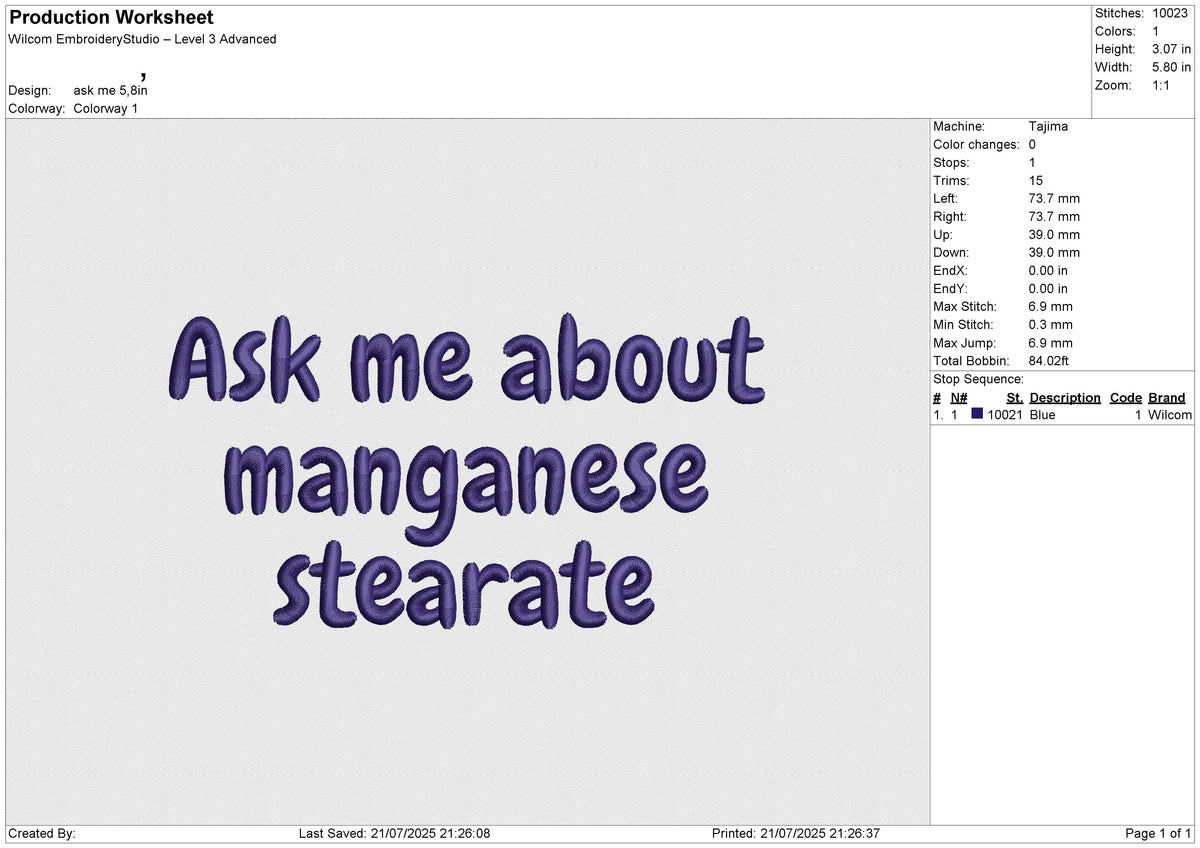The height and width of the screenshot is (848, 1200).
Task: Click the Zoom value '1:1'
Action: [x=1162, y=85]
